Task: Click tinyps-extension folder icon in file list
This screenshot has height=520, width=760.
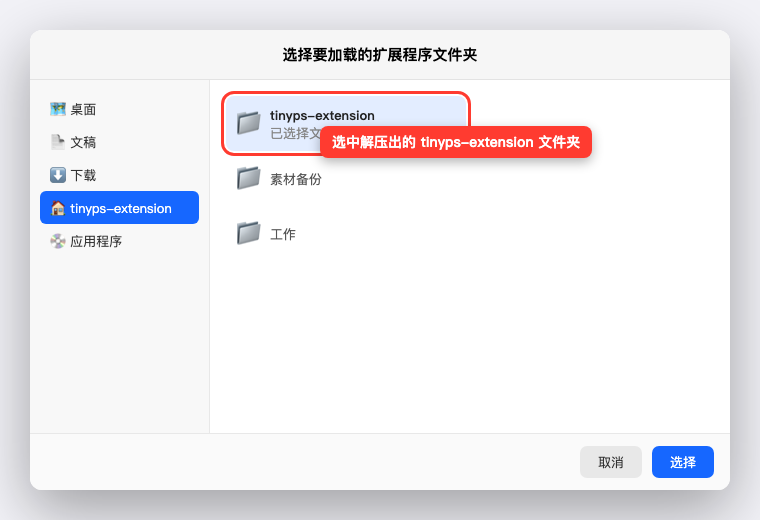Action: [249, 123]
